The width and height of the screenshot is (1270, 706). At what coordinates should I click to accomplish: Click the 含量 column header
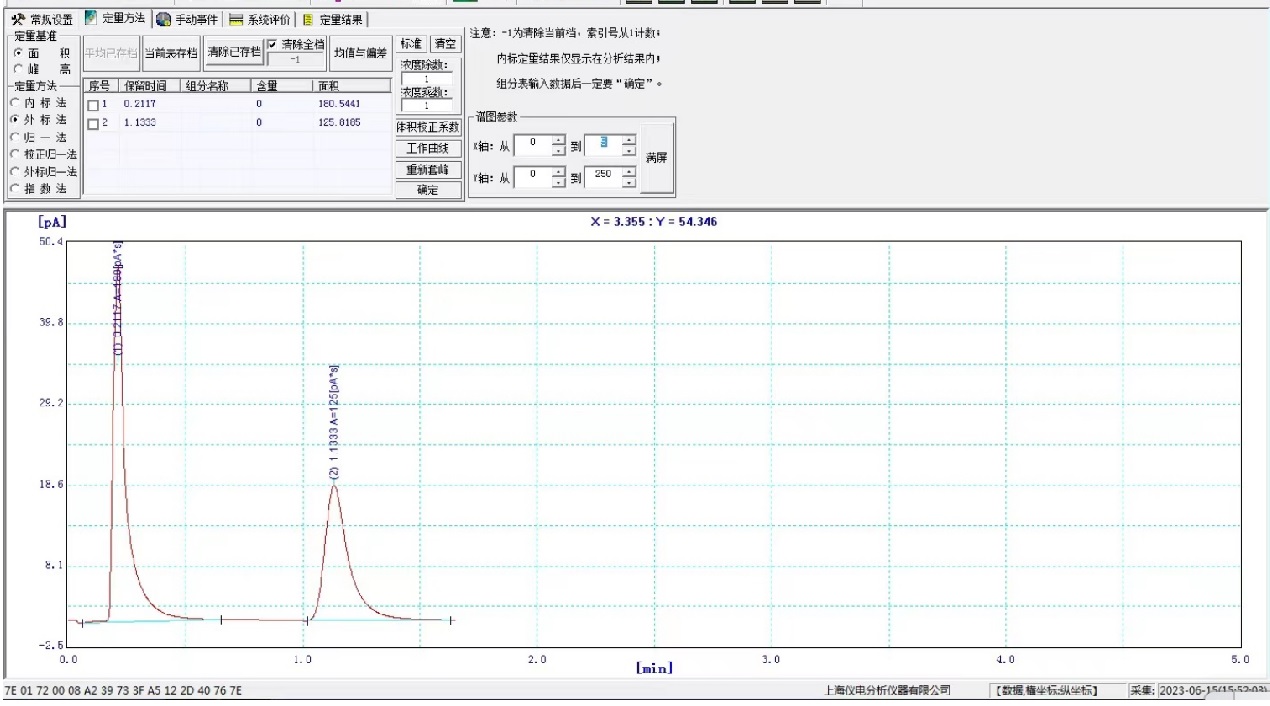pos(281,86)
